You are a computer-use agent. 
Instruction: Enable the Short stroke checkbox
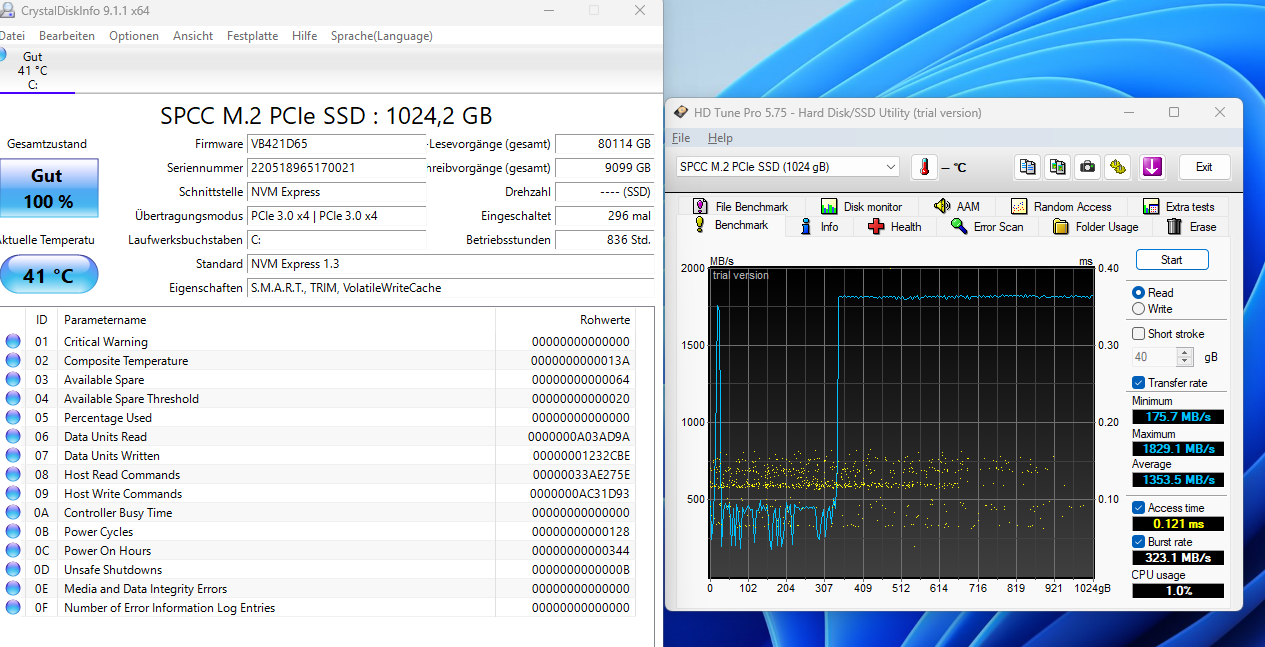[1138, 333]
